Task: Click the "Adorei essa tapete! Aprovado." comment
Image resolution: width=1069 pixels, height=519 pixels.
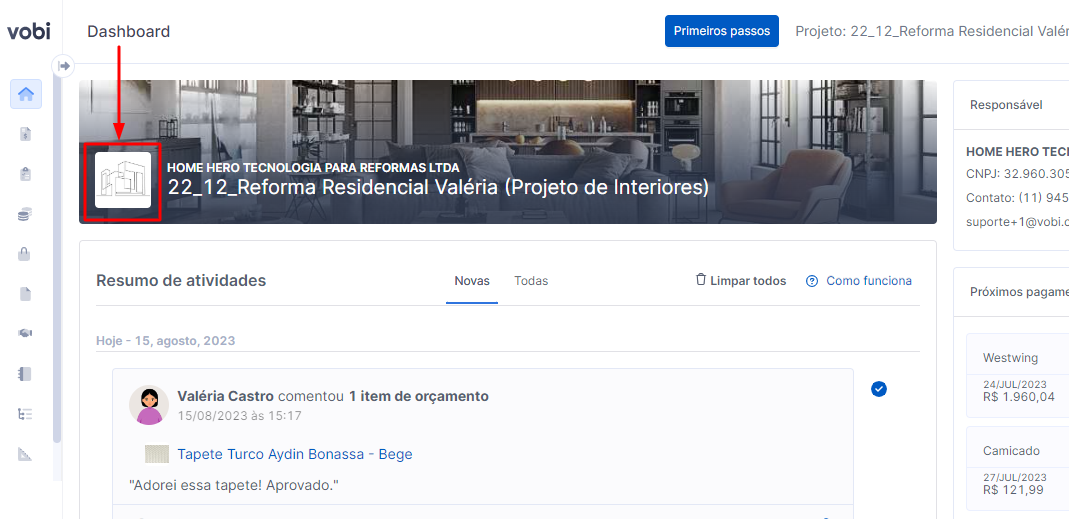Action: tap(234, 486)
